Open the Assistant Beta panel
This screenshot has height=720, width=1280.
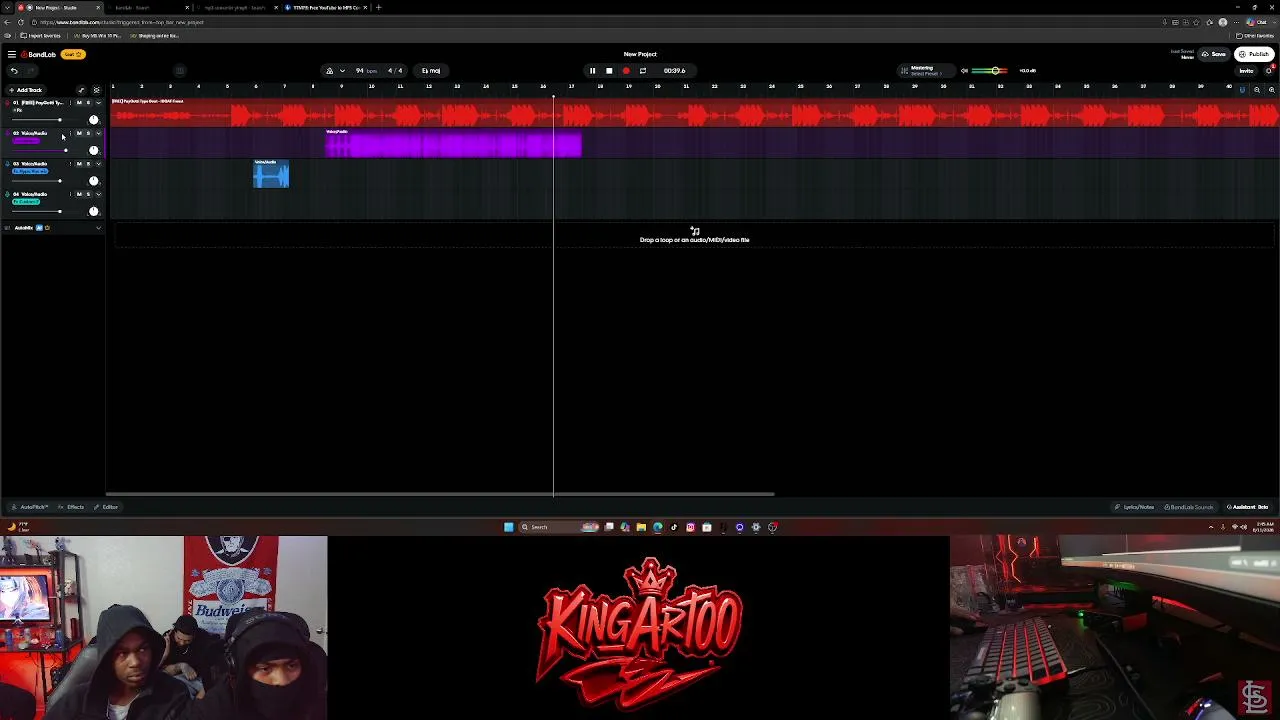(x=1248, y=507)
